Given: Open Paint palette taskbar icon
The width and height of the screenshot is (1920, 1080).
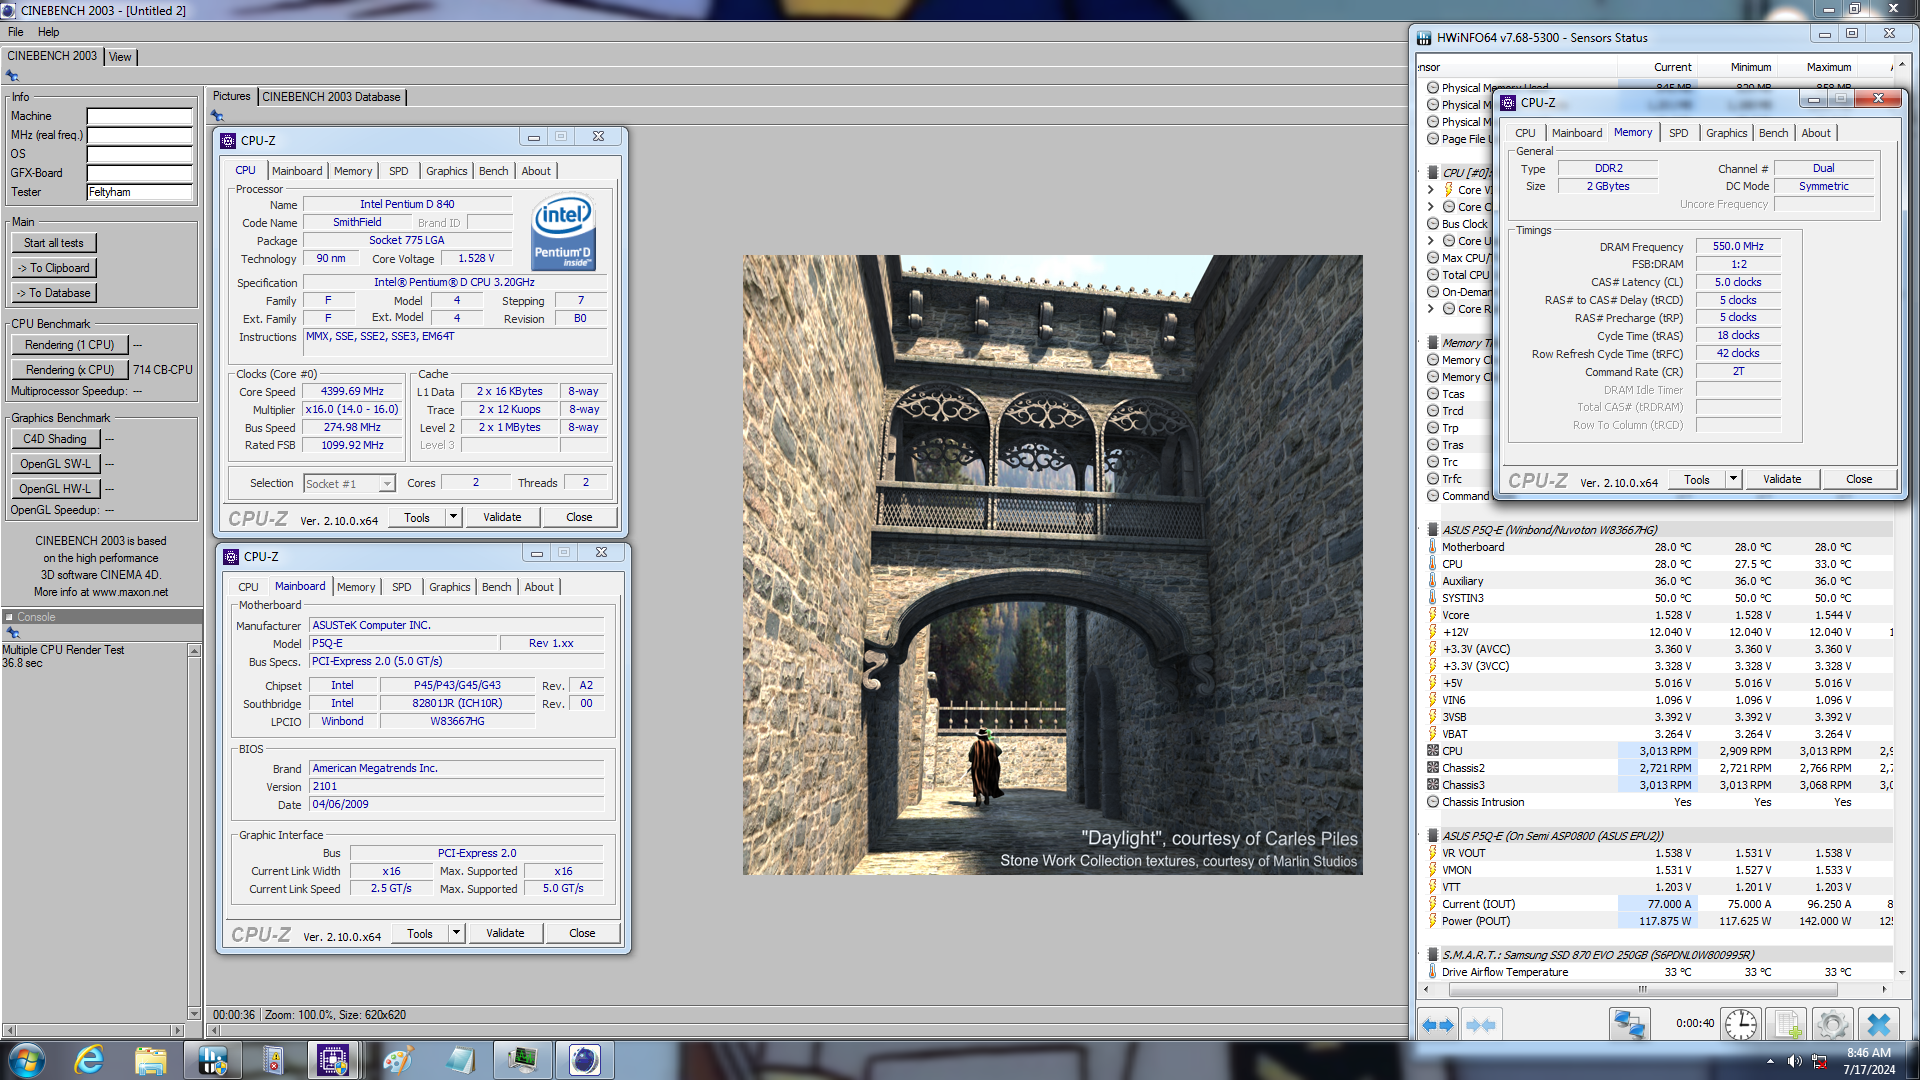Looking at the screenshot, I should point(398,1059).
